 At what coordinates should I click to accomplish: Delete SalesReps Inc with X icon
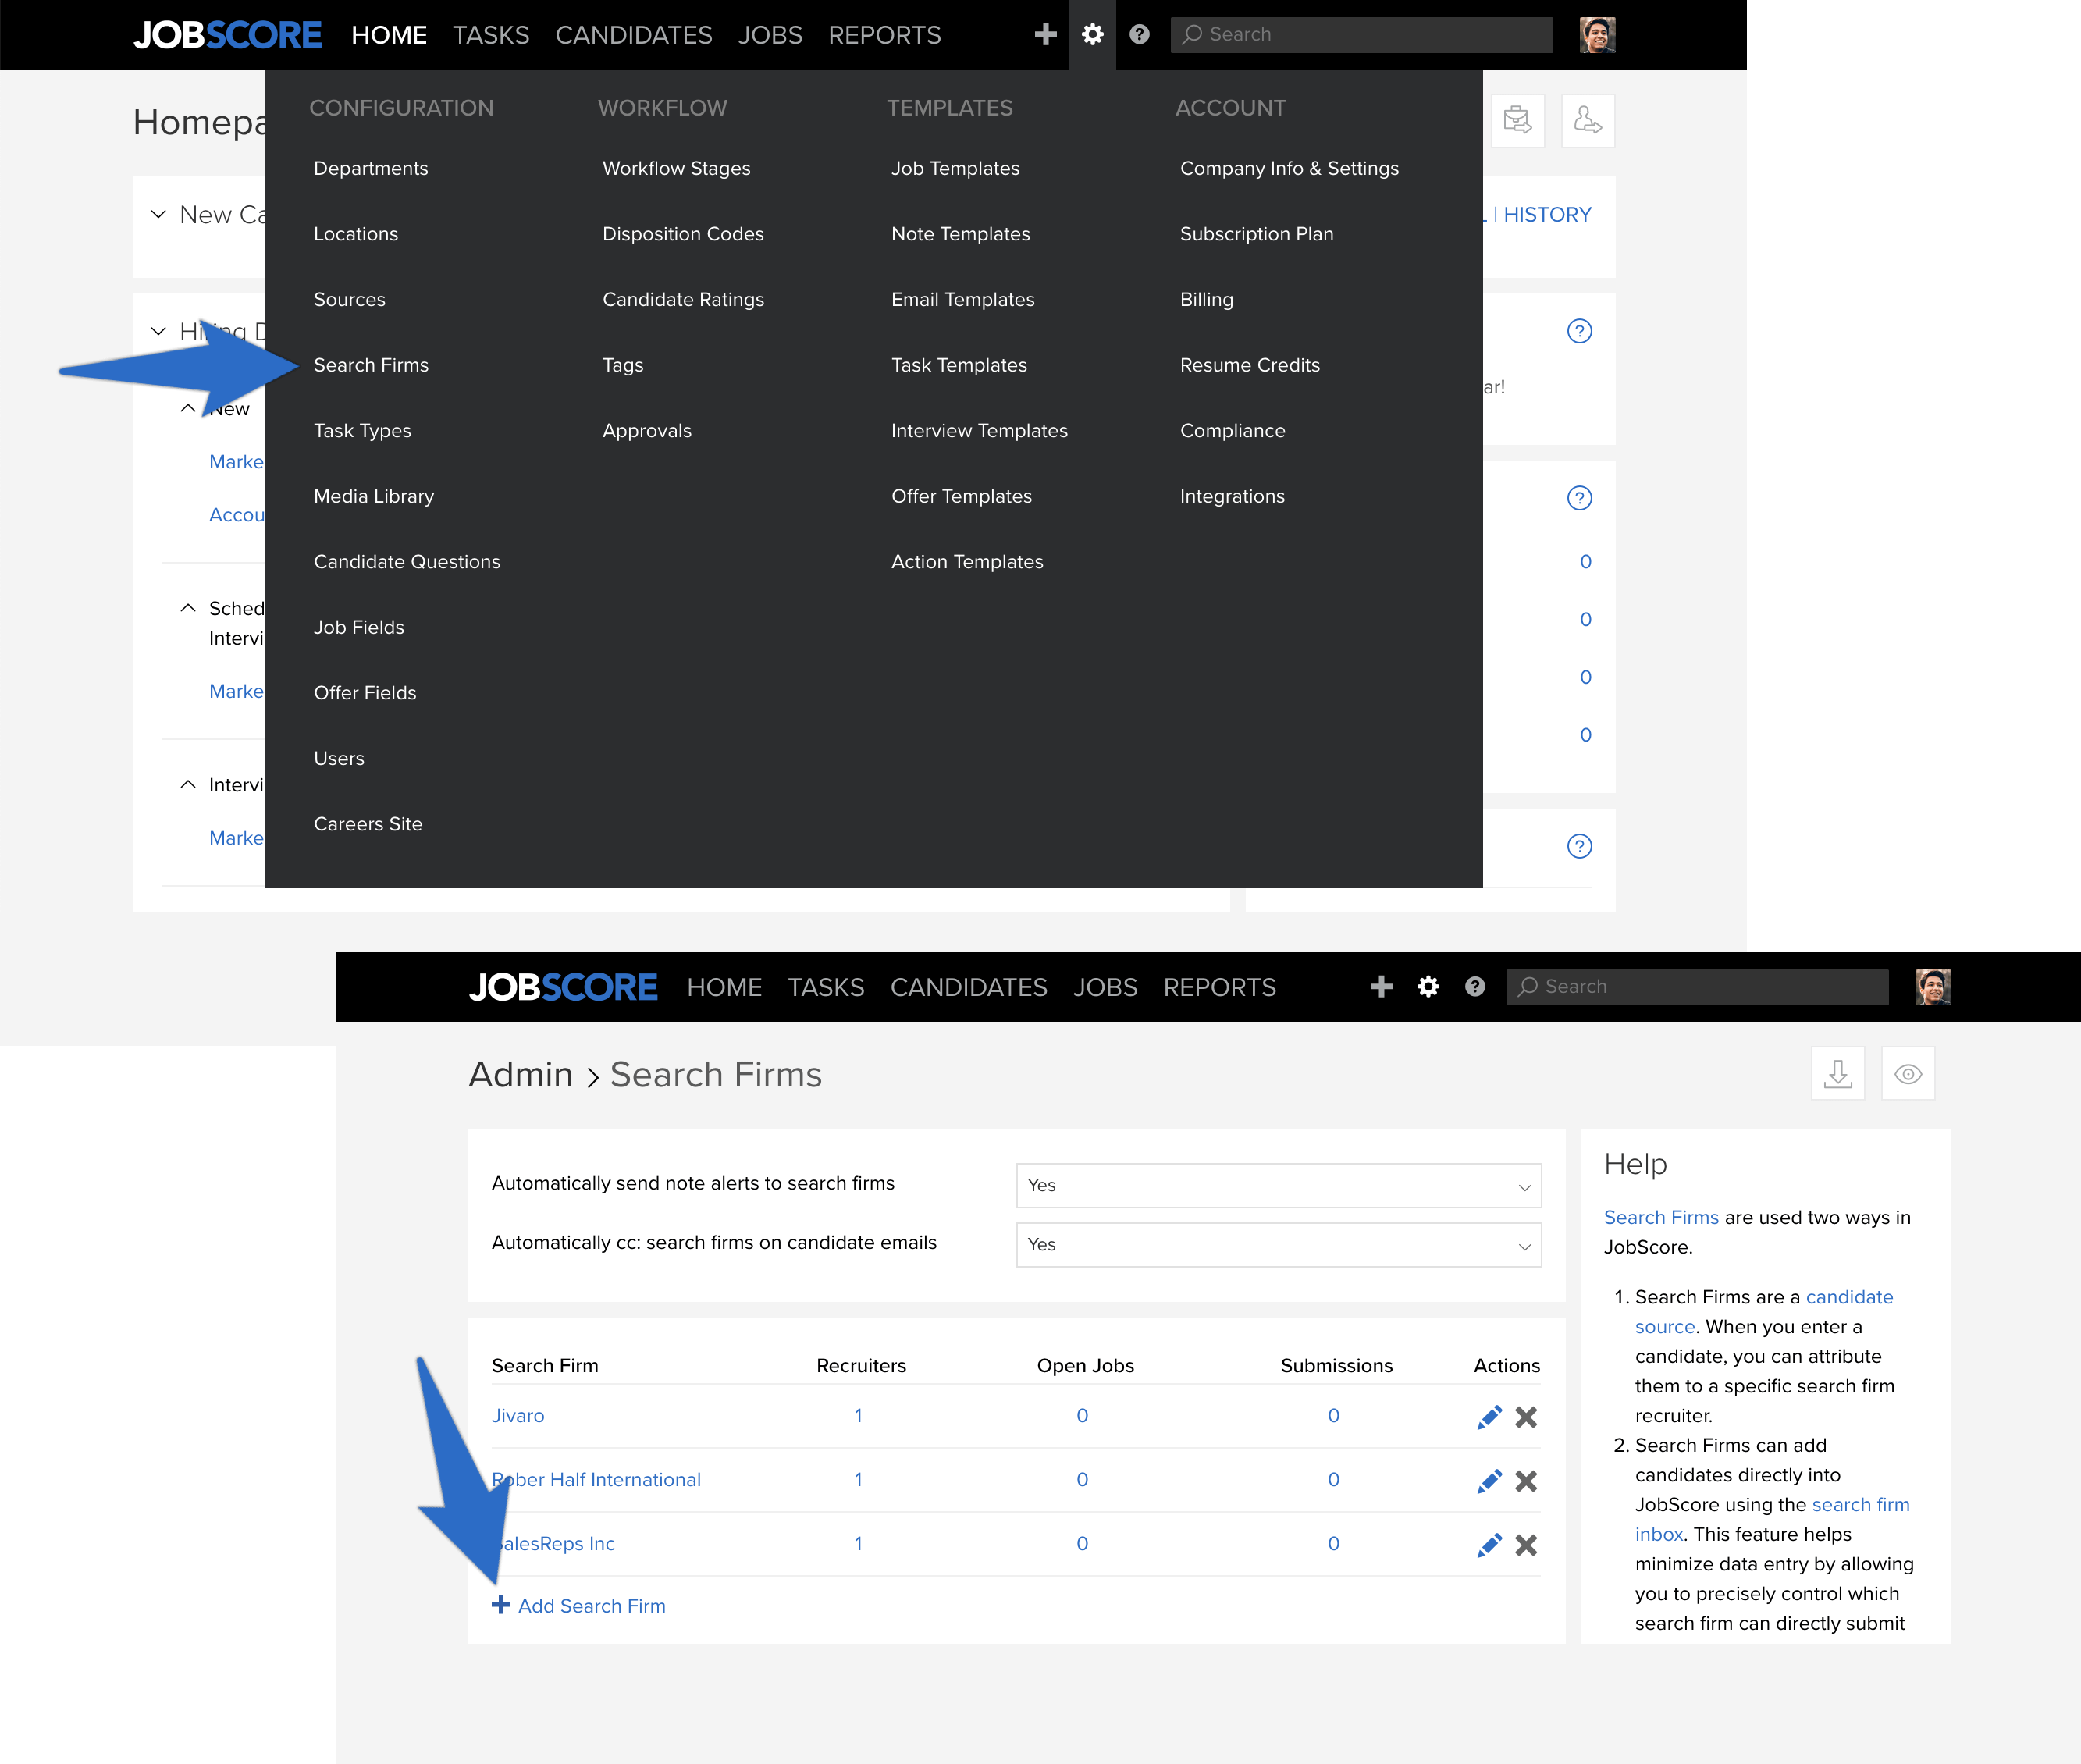[1526, 1545]
